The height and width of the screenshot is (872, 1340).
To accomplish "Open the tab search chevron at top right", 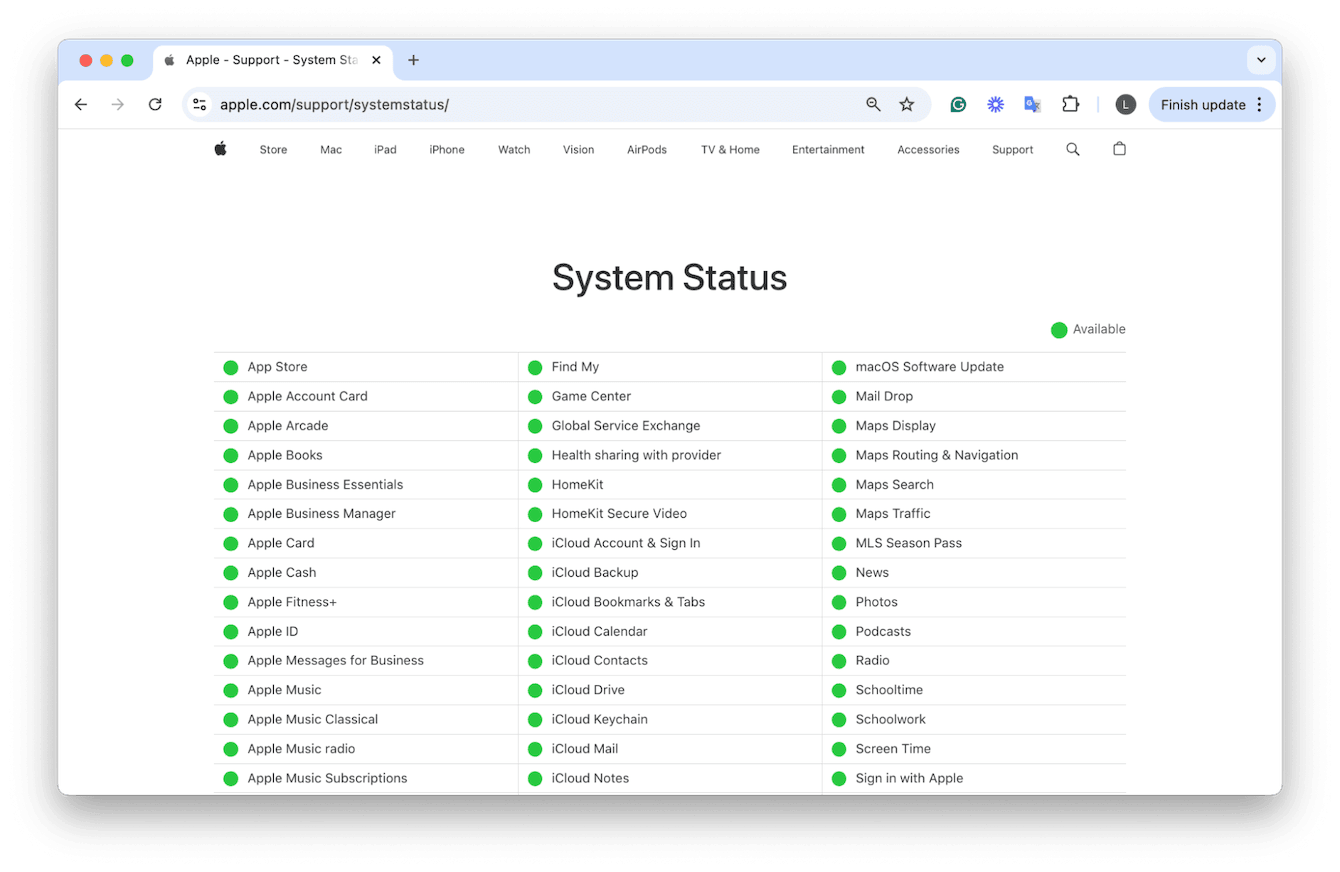I will [1261, 60].
